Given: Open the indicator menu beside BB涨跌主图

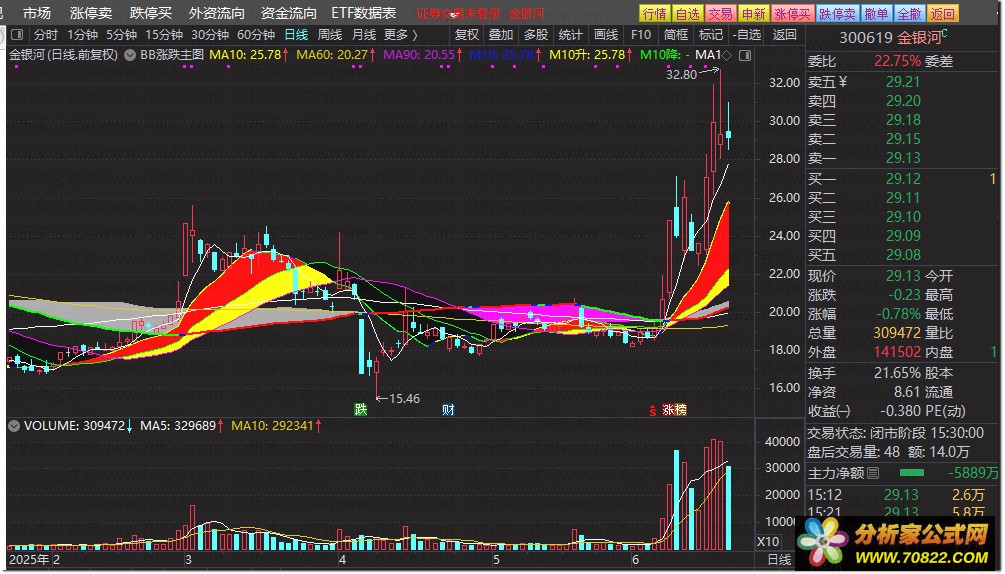Looking at the screenshot, I should 129,56.
